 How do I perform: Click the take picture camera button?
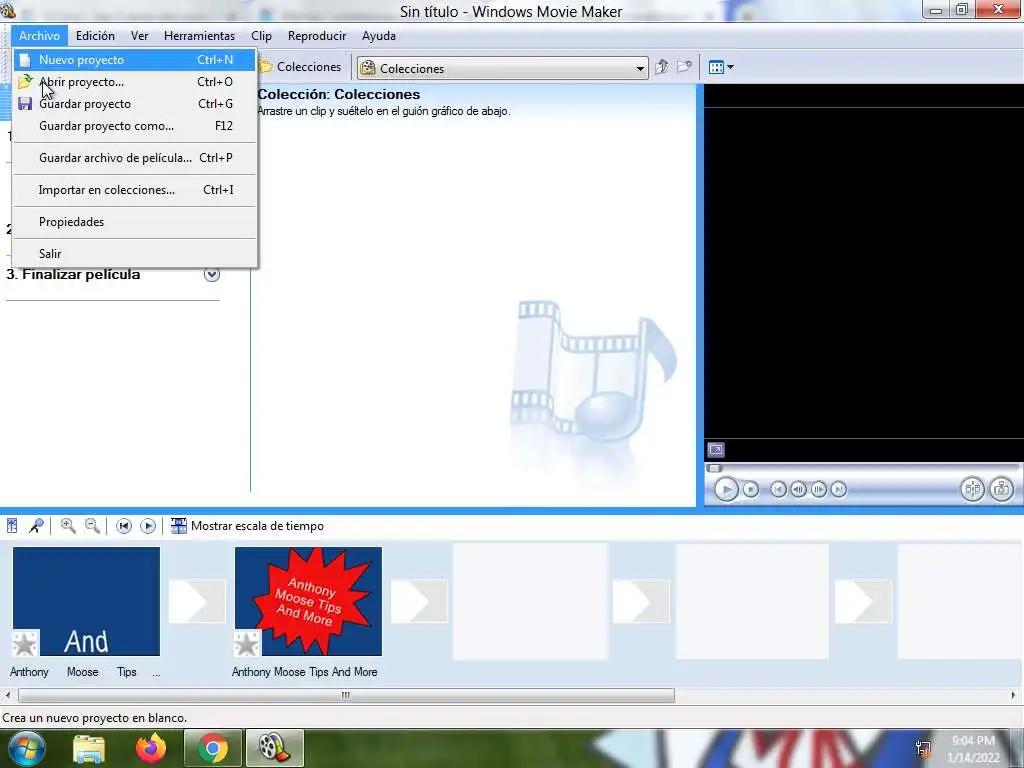[1001, 489]
